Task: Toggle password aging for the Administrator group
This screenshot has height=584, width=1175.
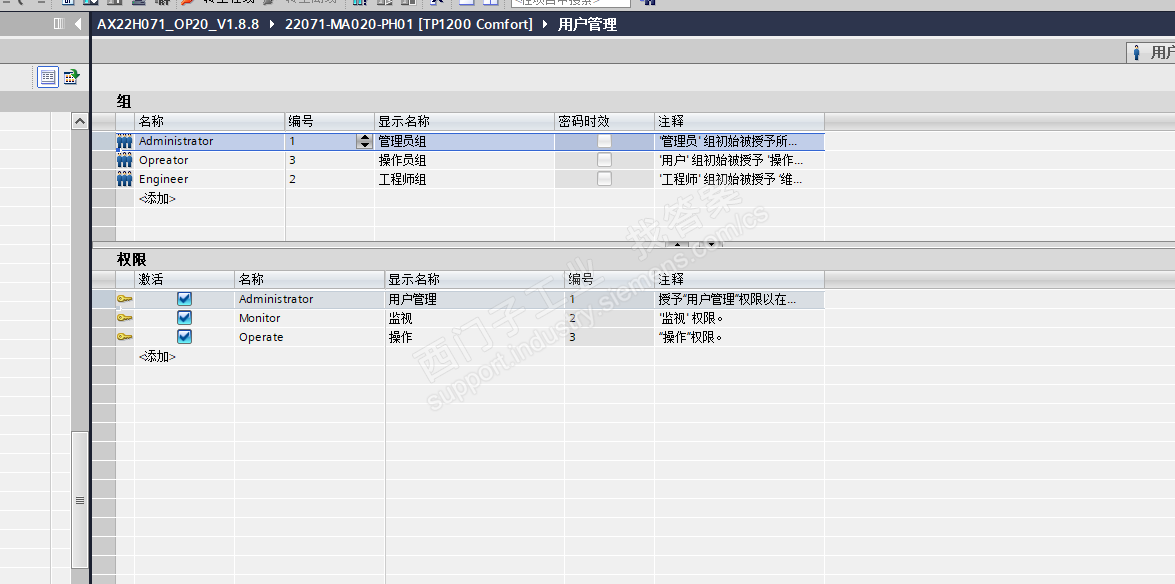Action: point(604,141)
